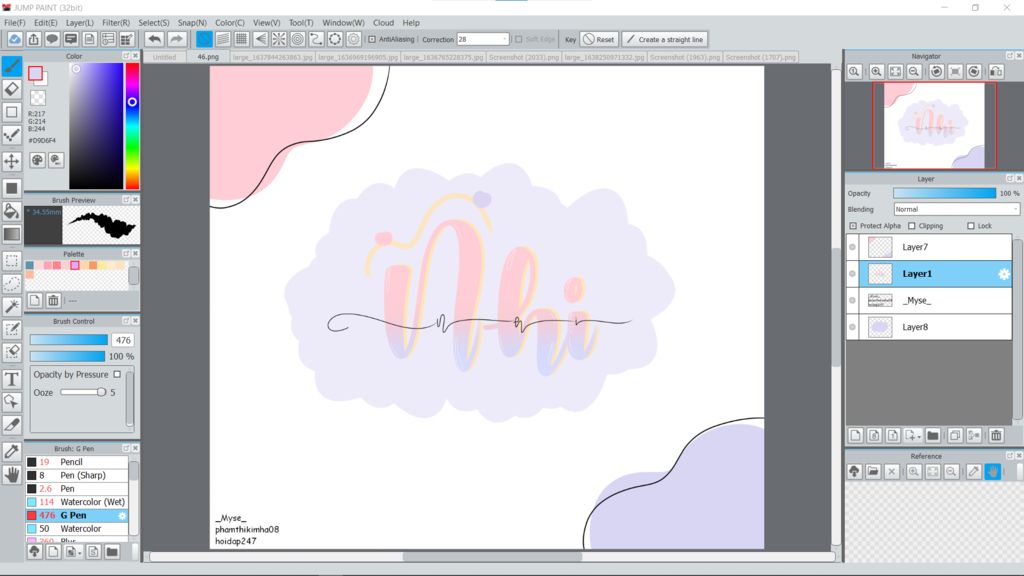
Task: Click the add folder icon in Layer panel
Action: coord(933,436)
